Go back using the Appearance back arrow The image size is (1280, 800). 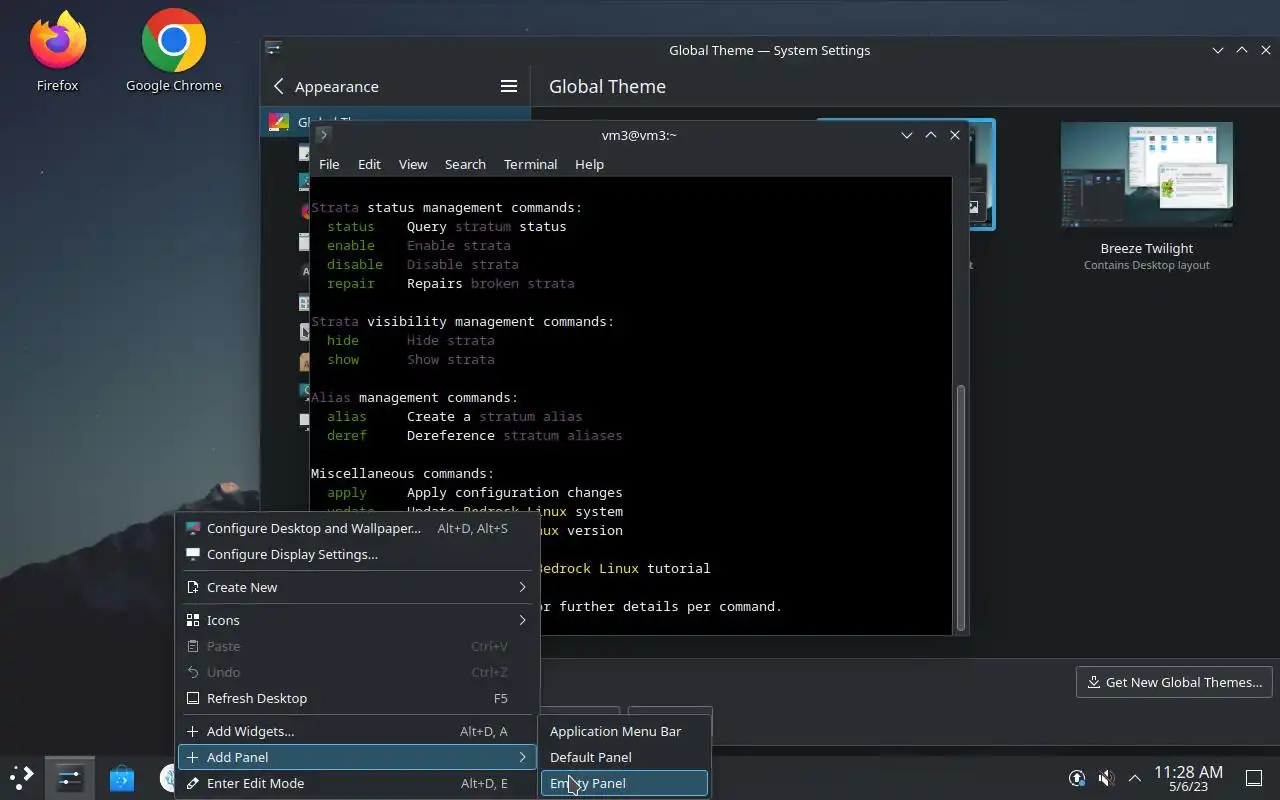pyautogui.click(x=279, y=86)
